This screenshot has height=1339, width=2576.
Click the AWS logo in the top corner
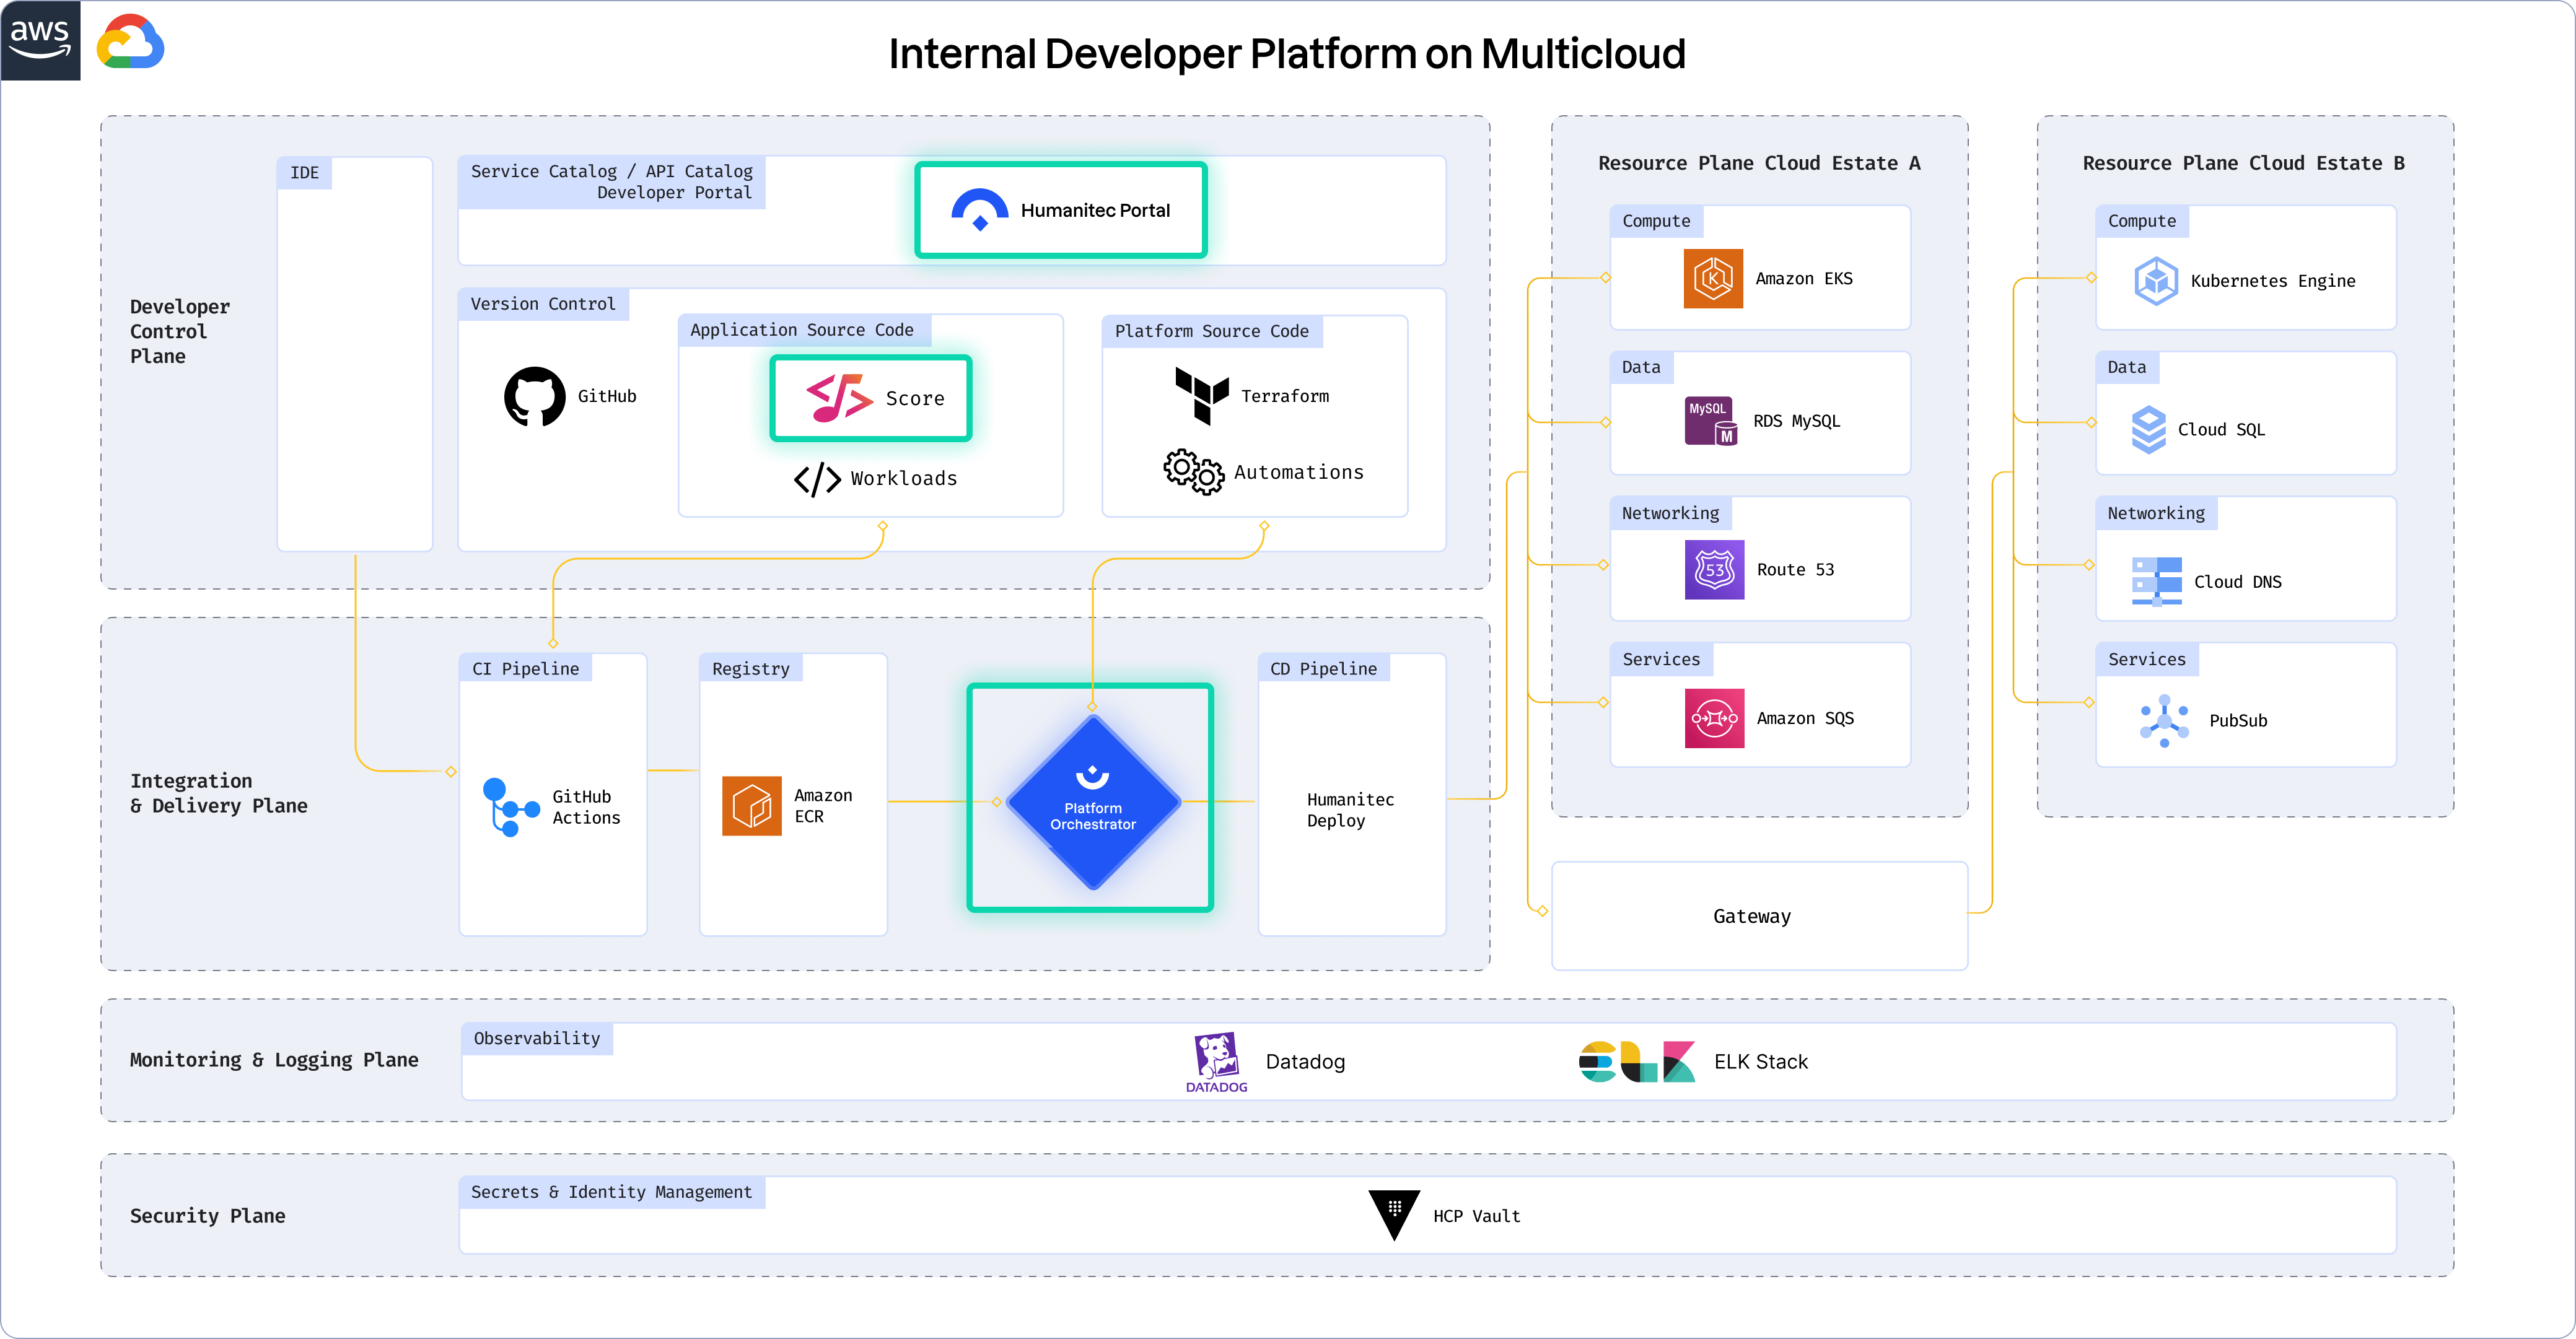pos(40,40)
